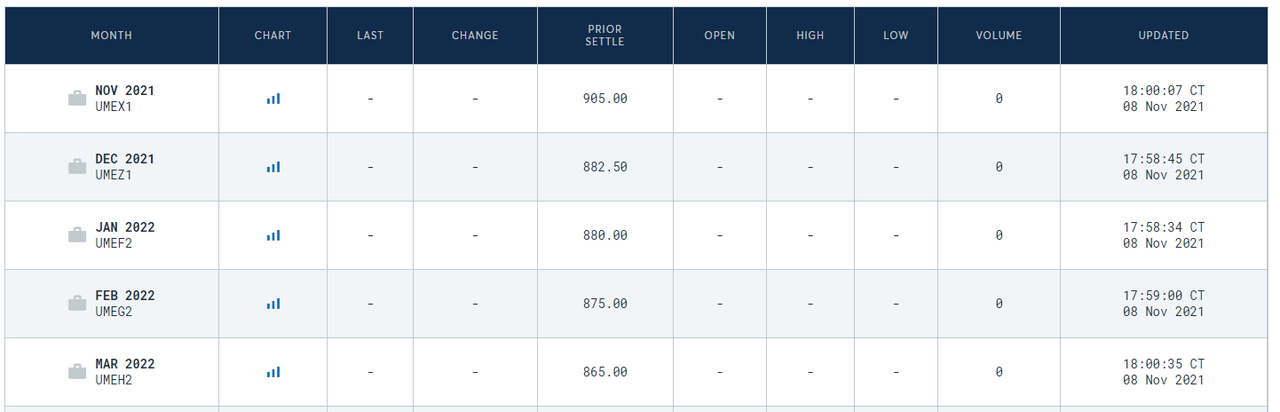Open the chart icon for FEB 2022
Image resolution: width=1280 pixels, height=412 pixels.
[273, 303]
